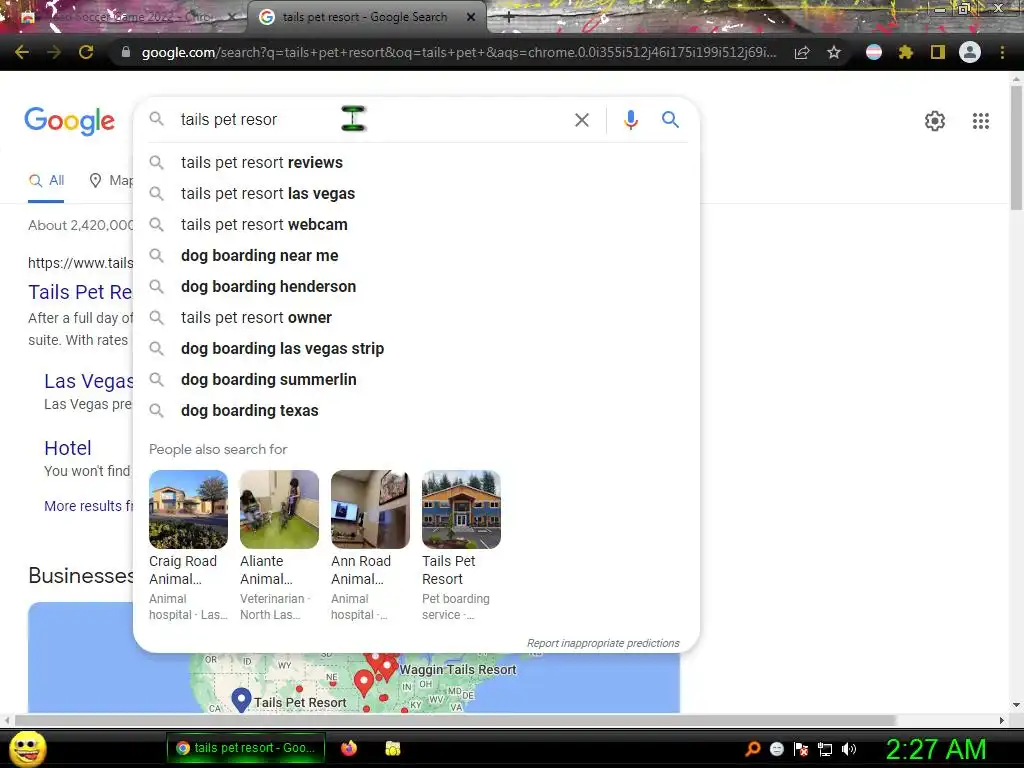Click the Google logo
Screen dimensions: 1024x768
point(69,121)
